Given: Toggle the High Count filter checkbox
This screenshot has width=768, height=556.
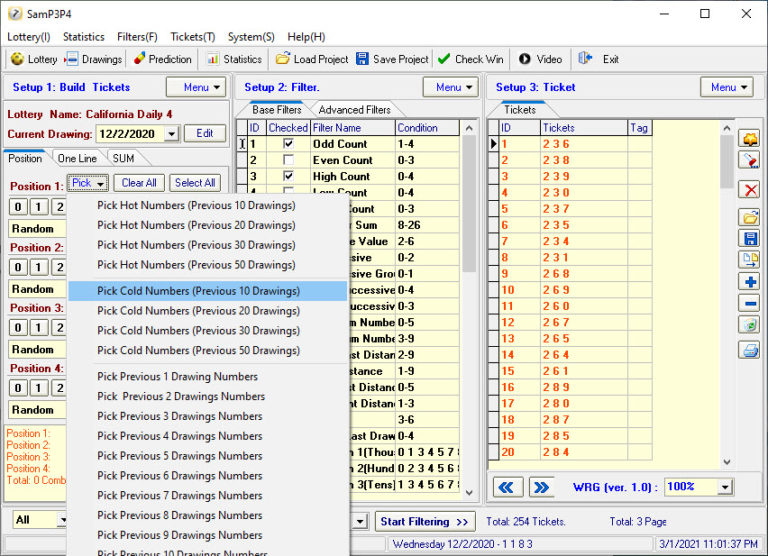Looking at the screenshot, I should tap(288, 176).
